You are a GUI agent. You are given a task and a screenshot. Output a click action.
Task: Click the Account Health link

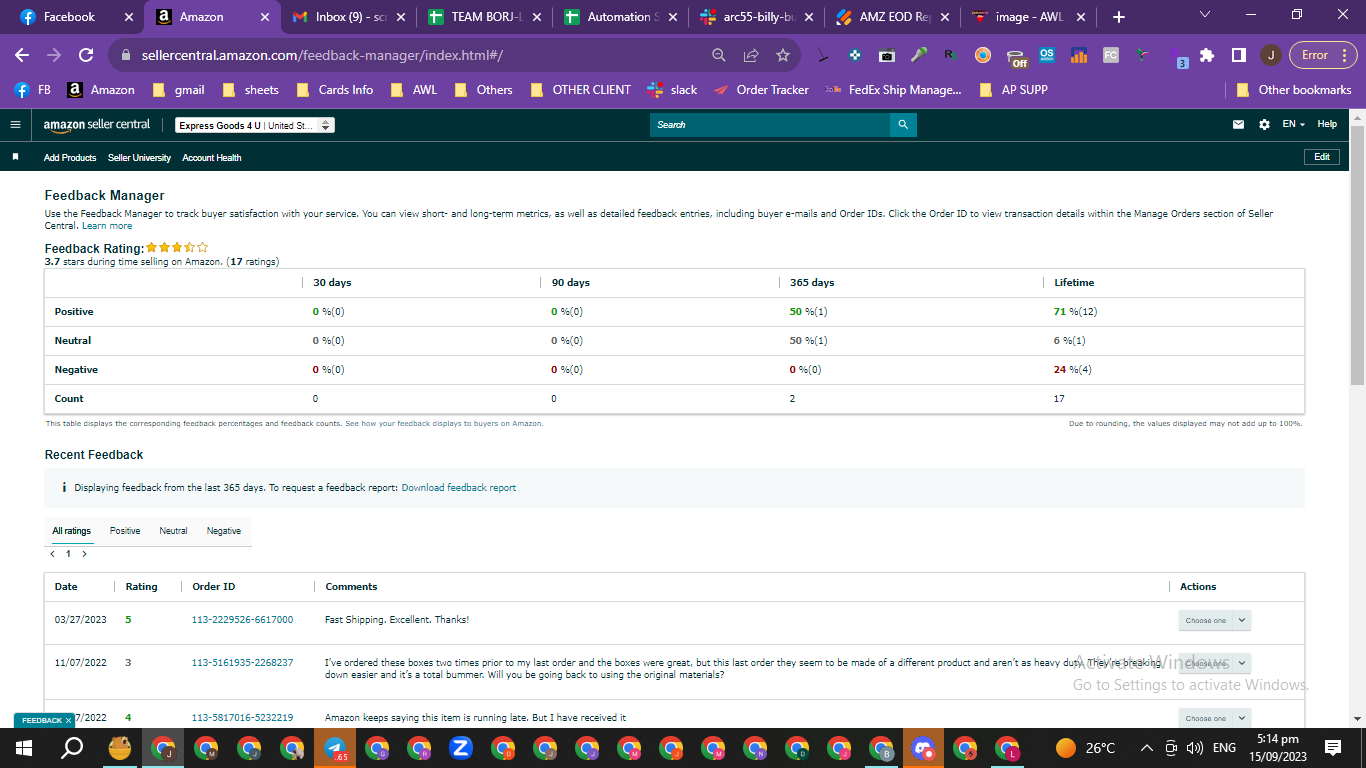212,158
